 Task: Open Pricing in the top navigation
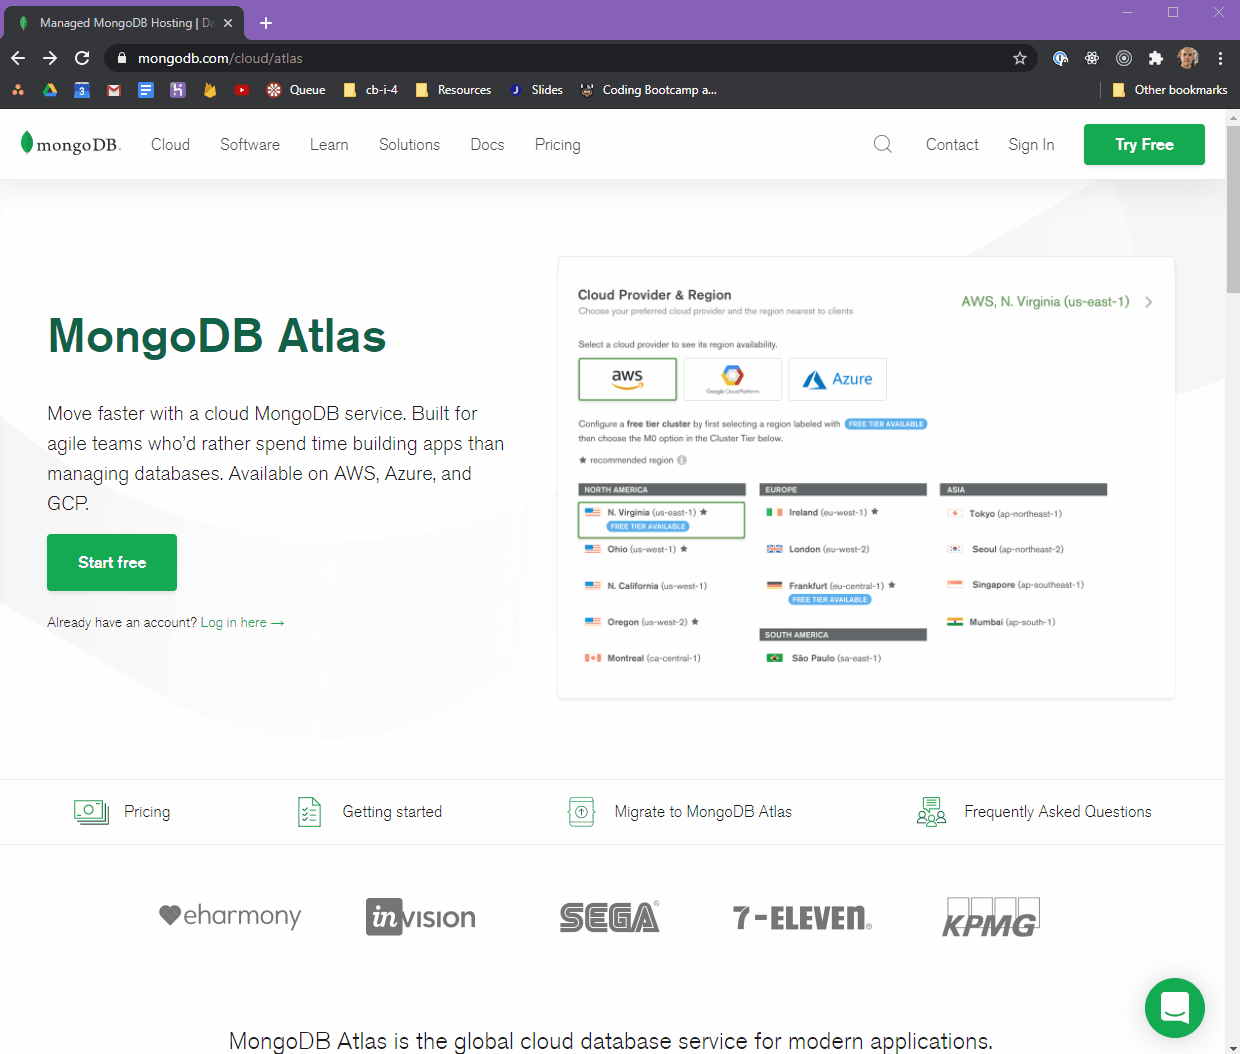pos(557,144)
